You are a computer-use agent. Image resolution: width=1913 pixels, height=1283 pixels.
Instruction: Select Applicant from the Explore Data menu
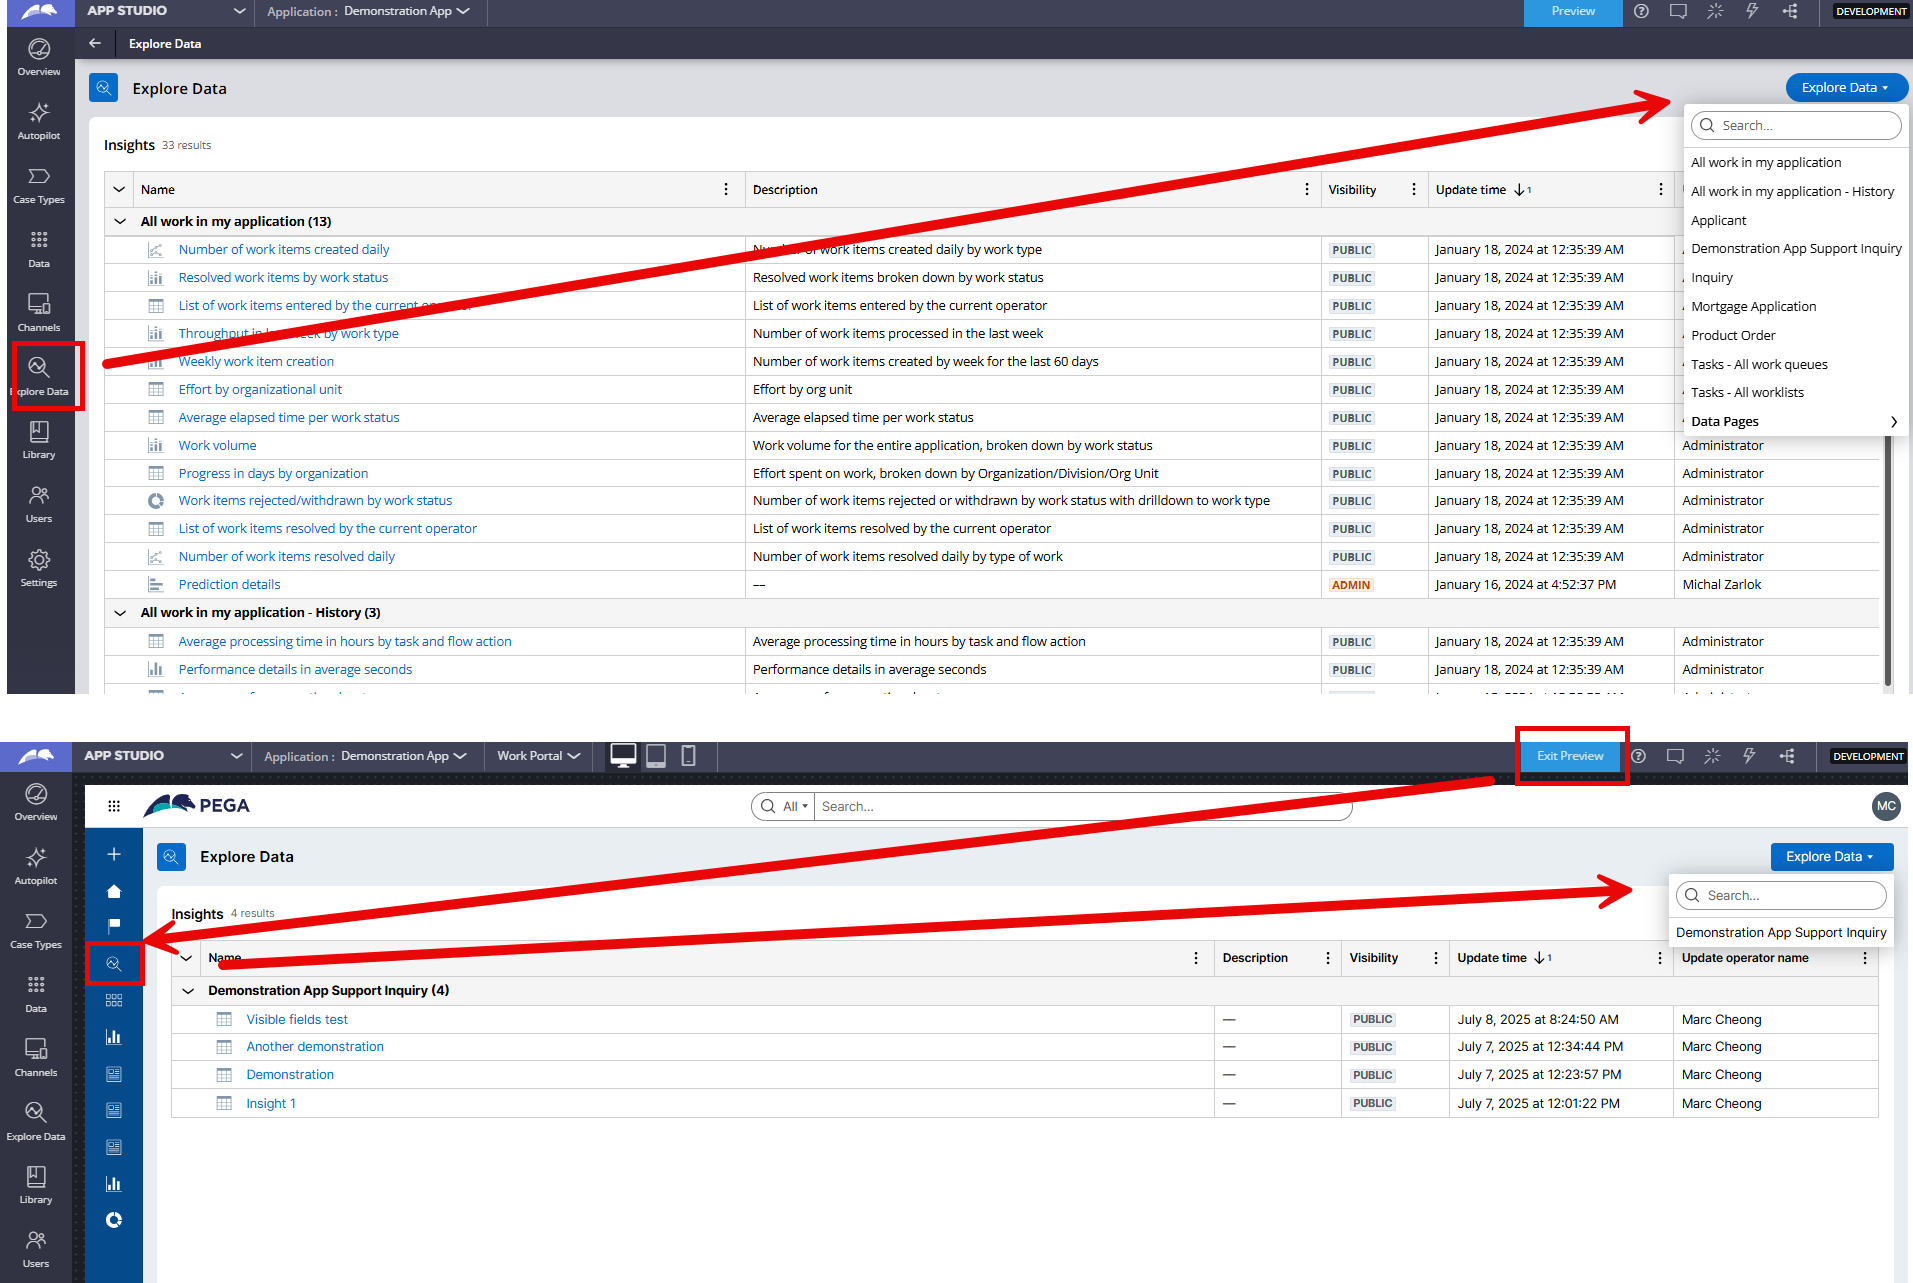pos(1719,221)
